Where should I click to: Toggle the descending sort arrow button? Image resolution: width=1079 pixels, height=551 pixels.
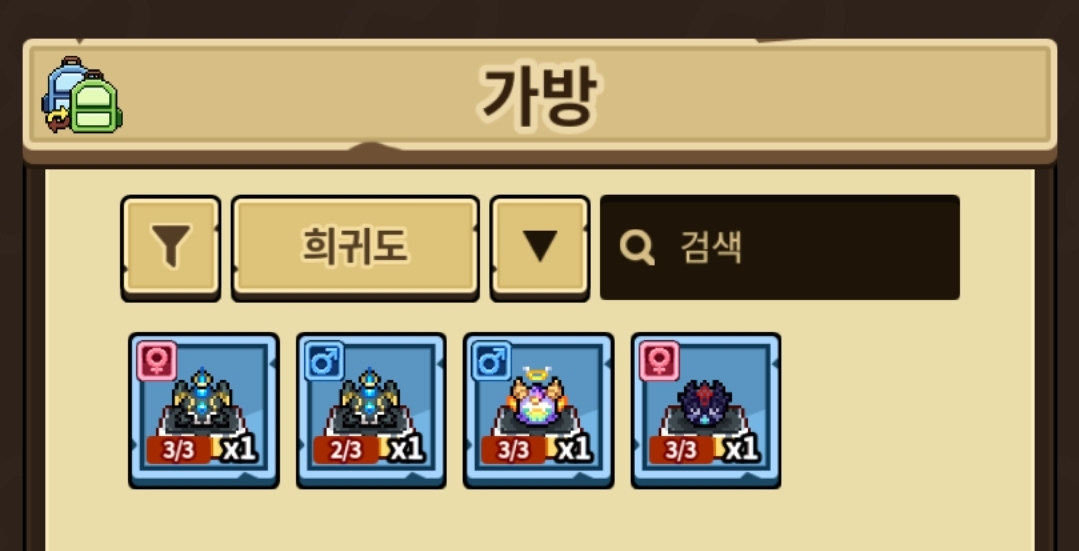540,248
